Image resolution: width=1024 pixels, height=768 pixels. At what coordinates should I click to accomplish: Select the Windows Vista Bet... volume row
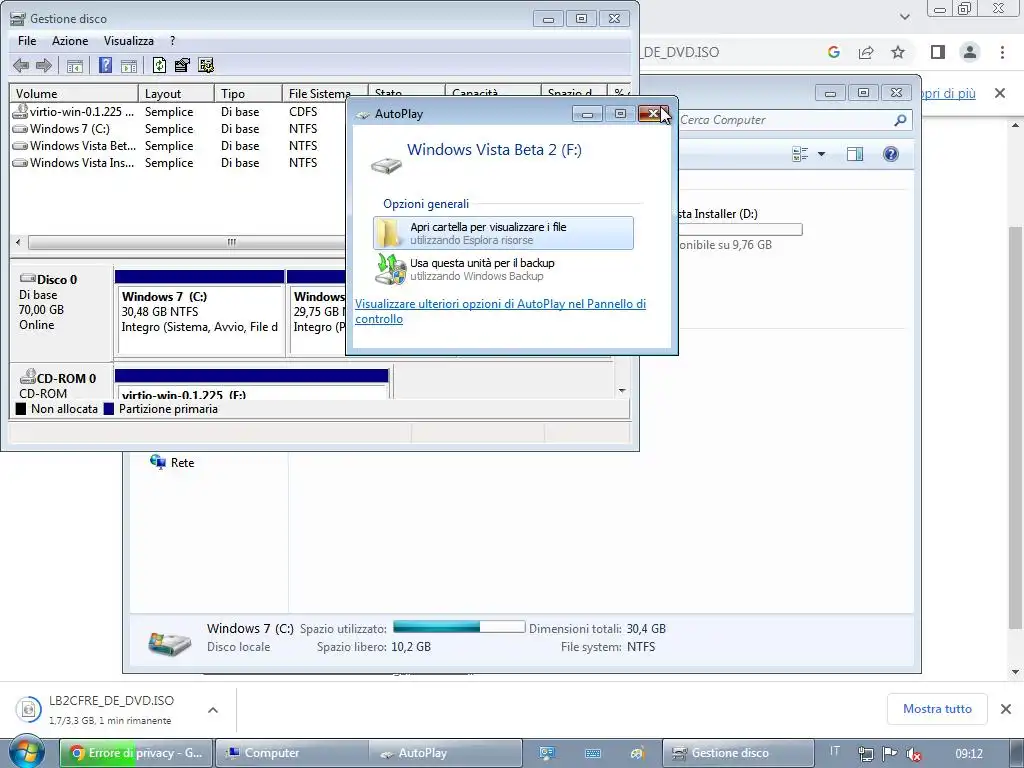tap(176, 146)
